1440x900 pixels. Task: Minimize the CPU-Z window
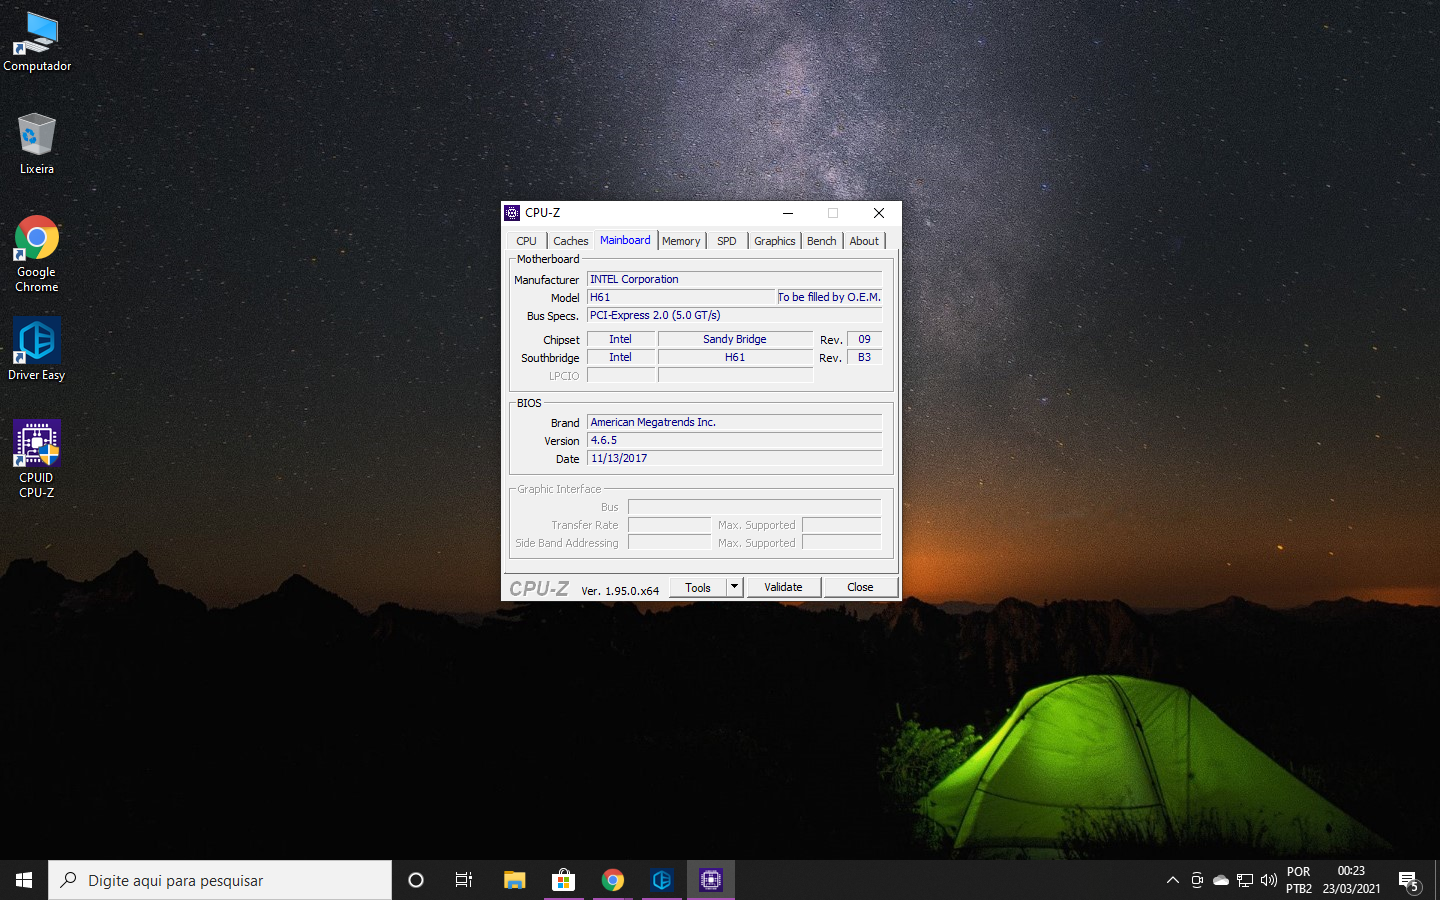coord(788,213)
